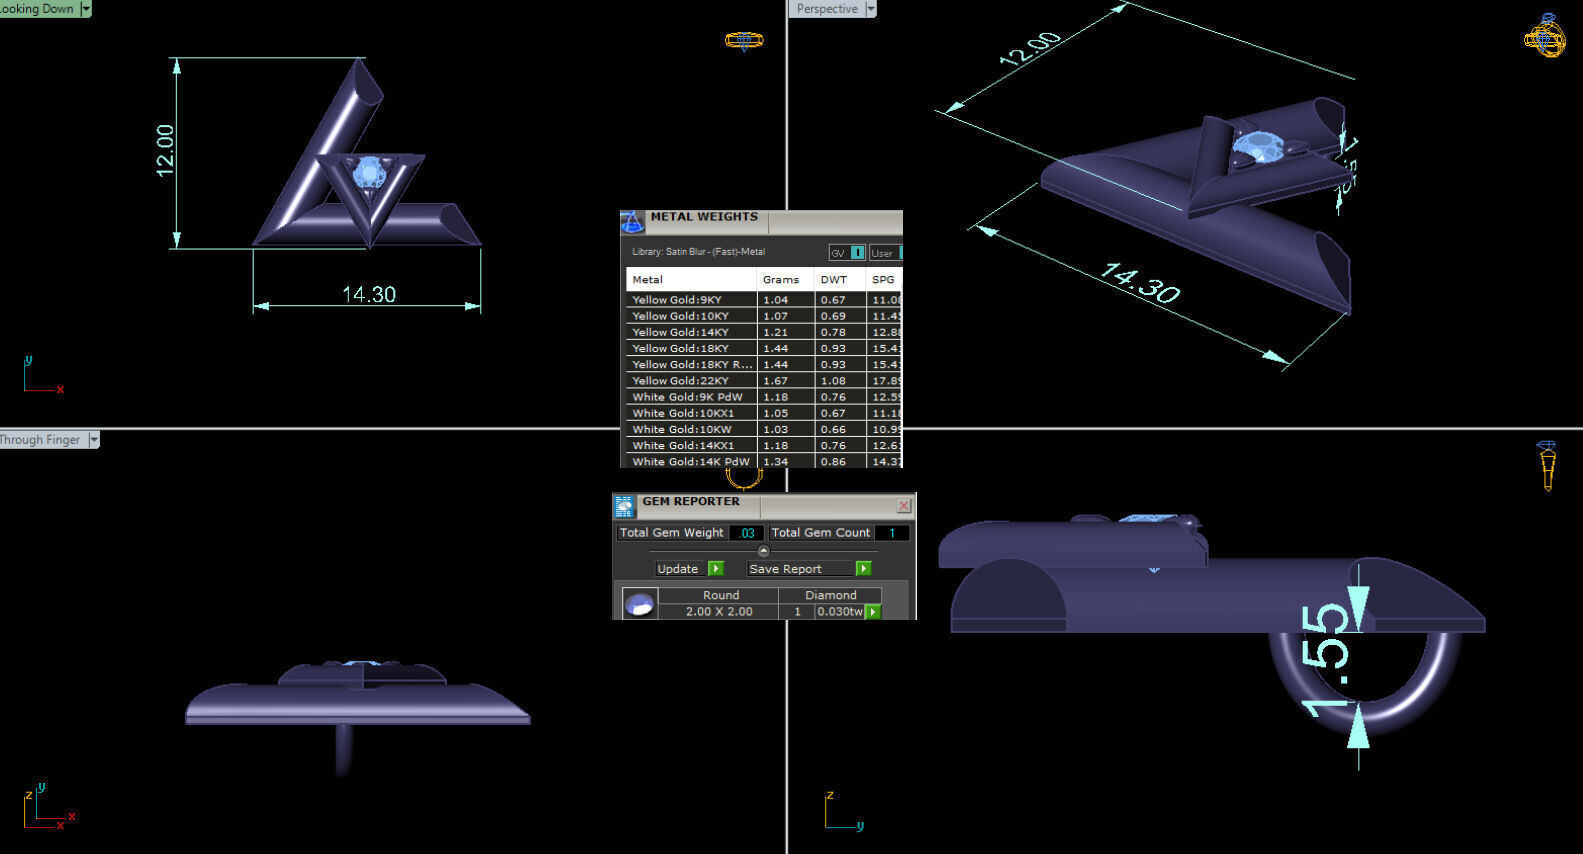
Task: Click the Metal column header
Action: 691,280
